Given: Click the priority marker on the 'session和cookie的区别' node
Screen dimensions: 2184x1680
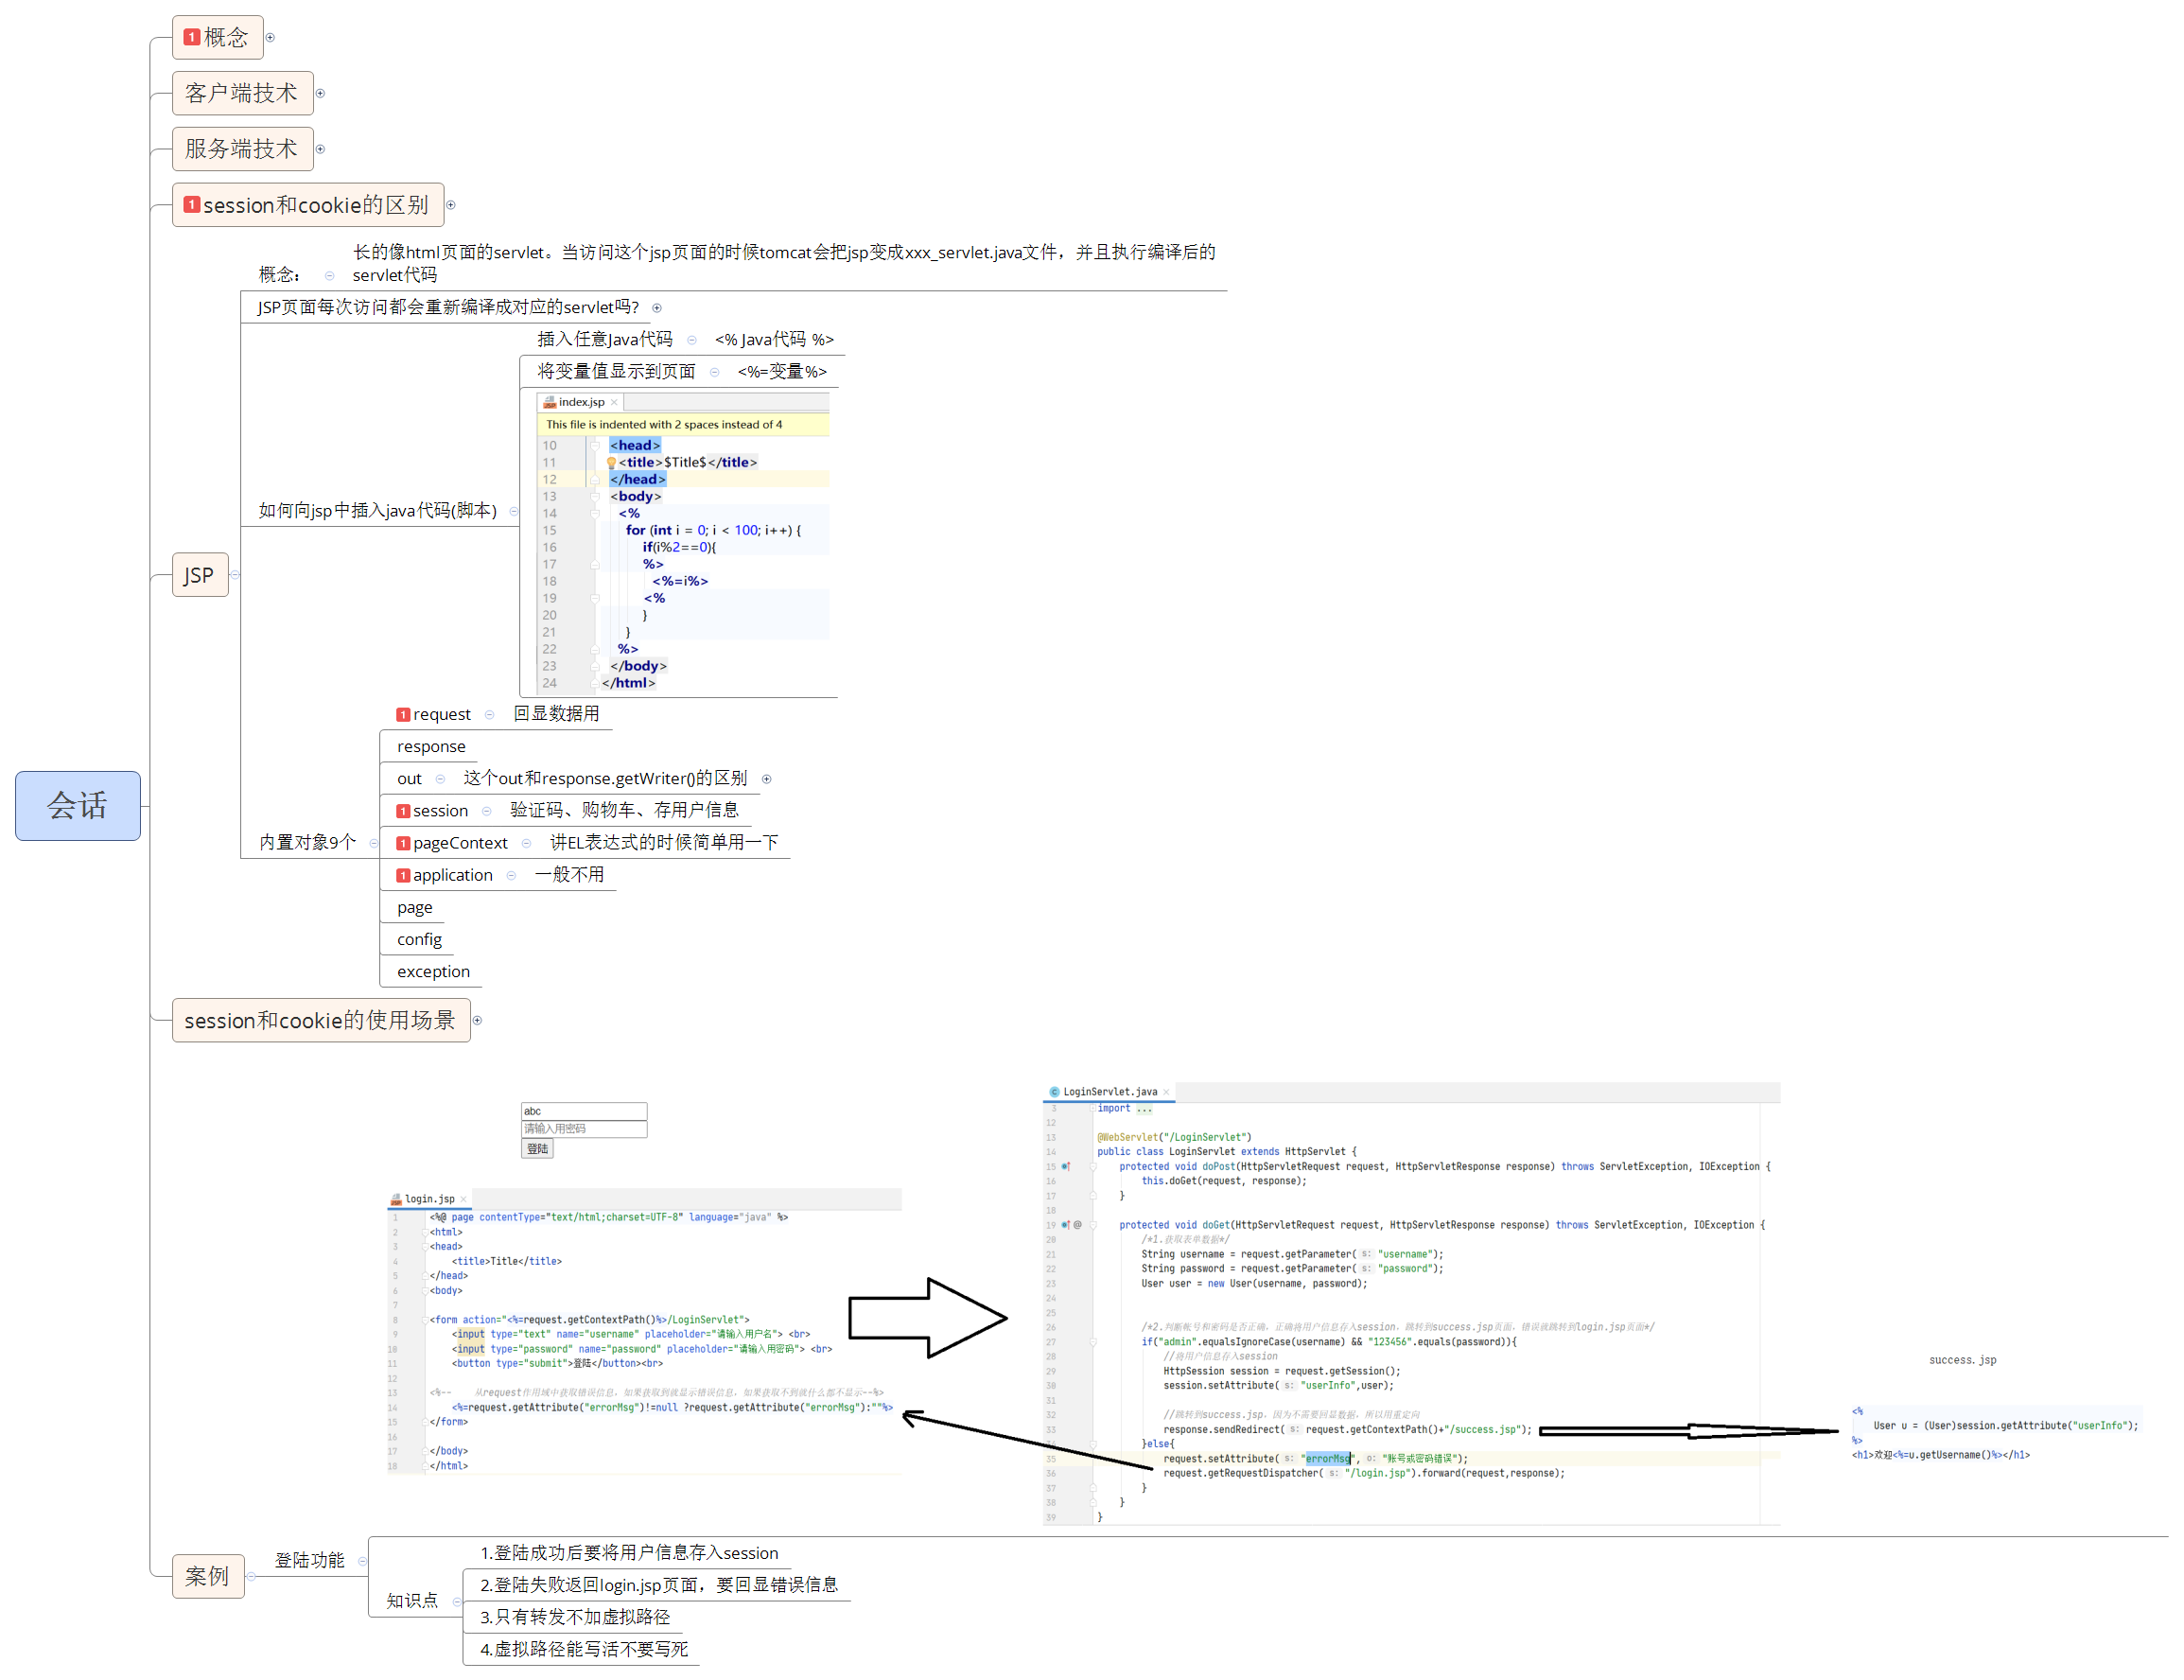Looking at the screenshot, I should [x=191, y=204].
